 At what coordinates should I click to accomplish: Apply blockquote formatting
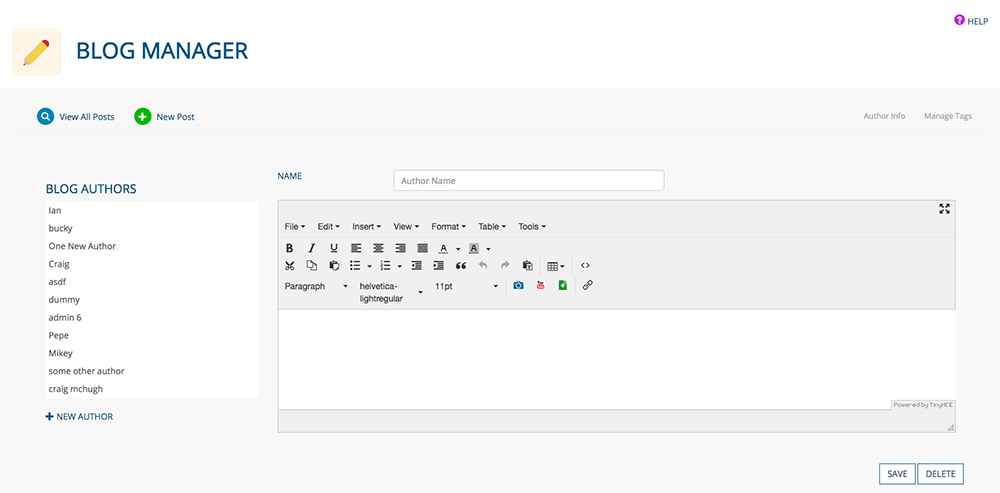tap(460, 265)
